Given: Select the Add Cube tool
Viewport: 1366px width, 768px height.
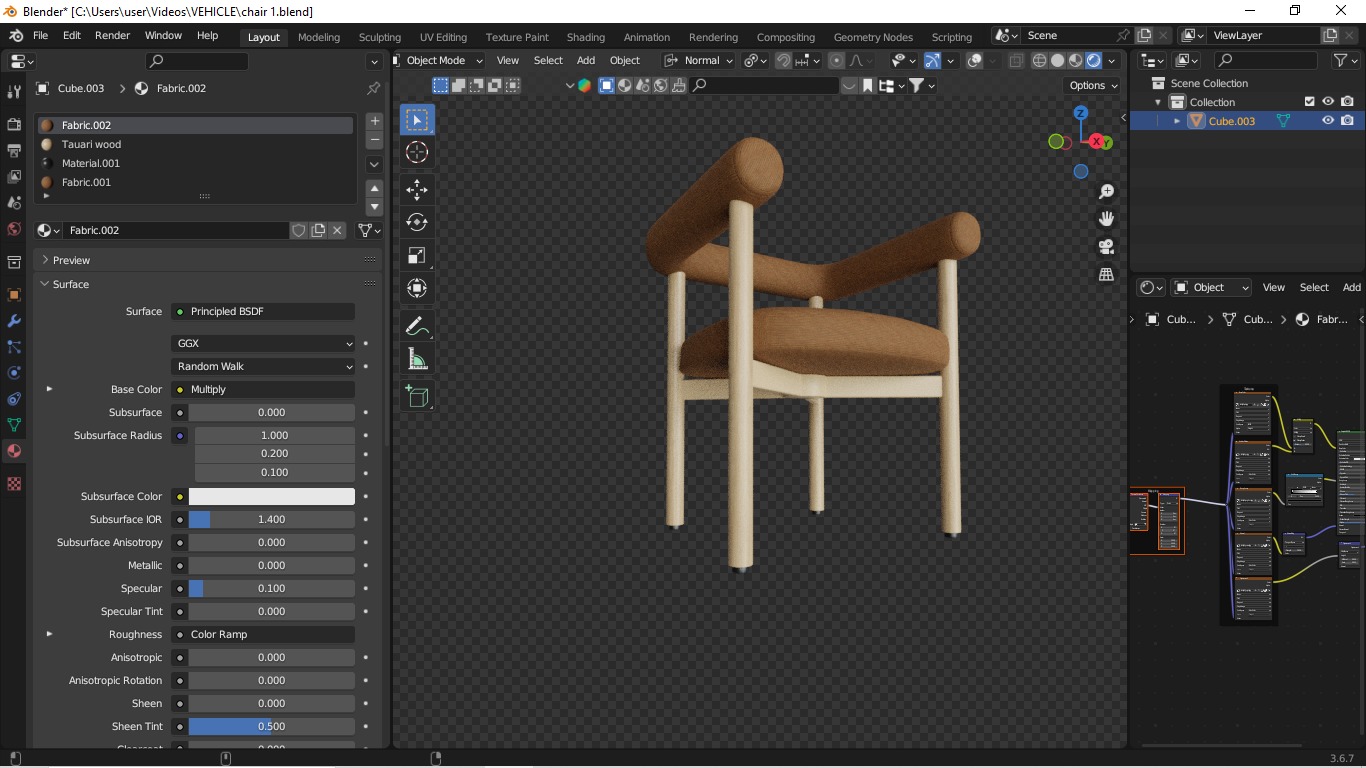Looking at the screenshot, I should click(417, 396).
